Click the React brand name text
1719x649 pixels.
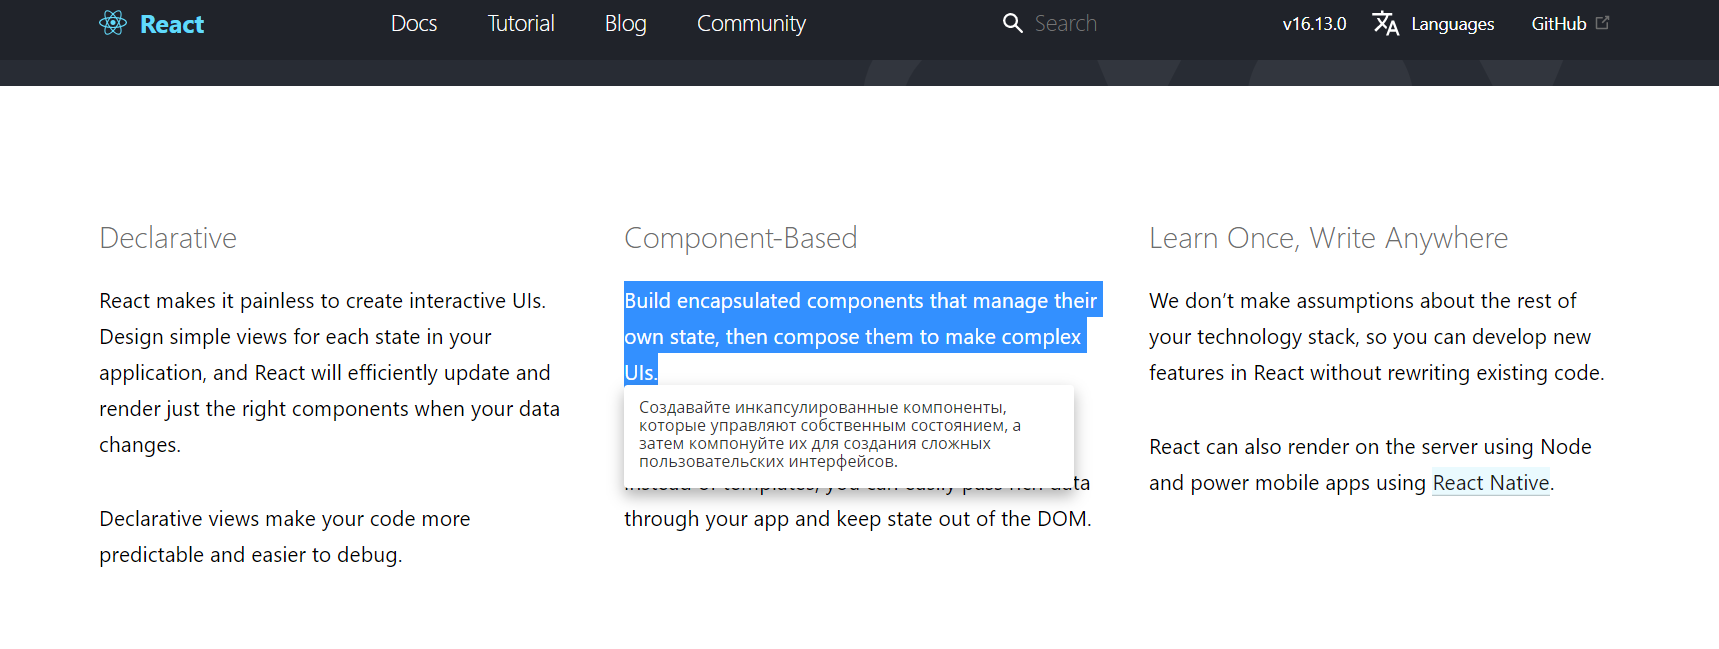[172, 24]
